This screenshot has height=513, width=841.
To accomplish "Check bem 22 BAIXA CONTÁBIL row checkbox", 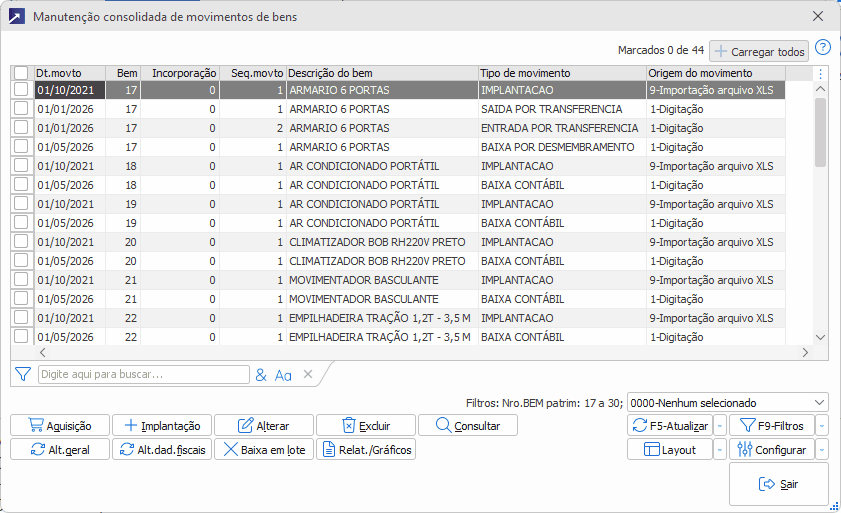I will coord(21,336).
